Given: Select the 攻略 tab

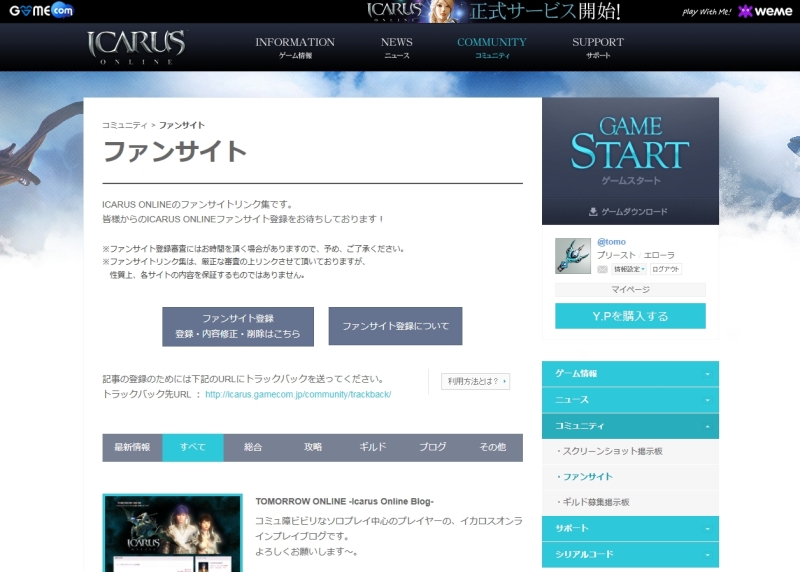Looking at the screenshot, I should click(313, 447).
